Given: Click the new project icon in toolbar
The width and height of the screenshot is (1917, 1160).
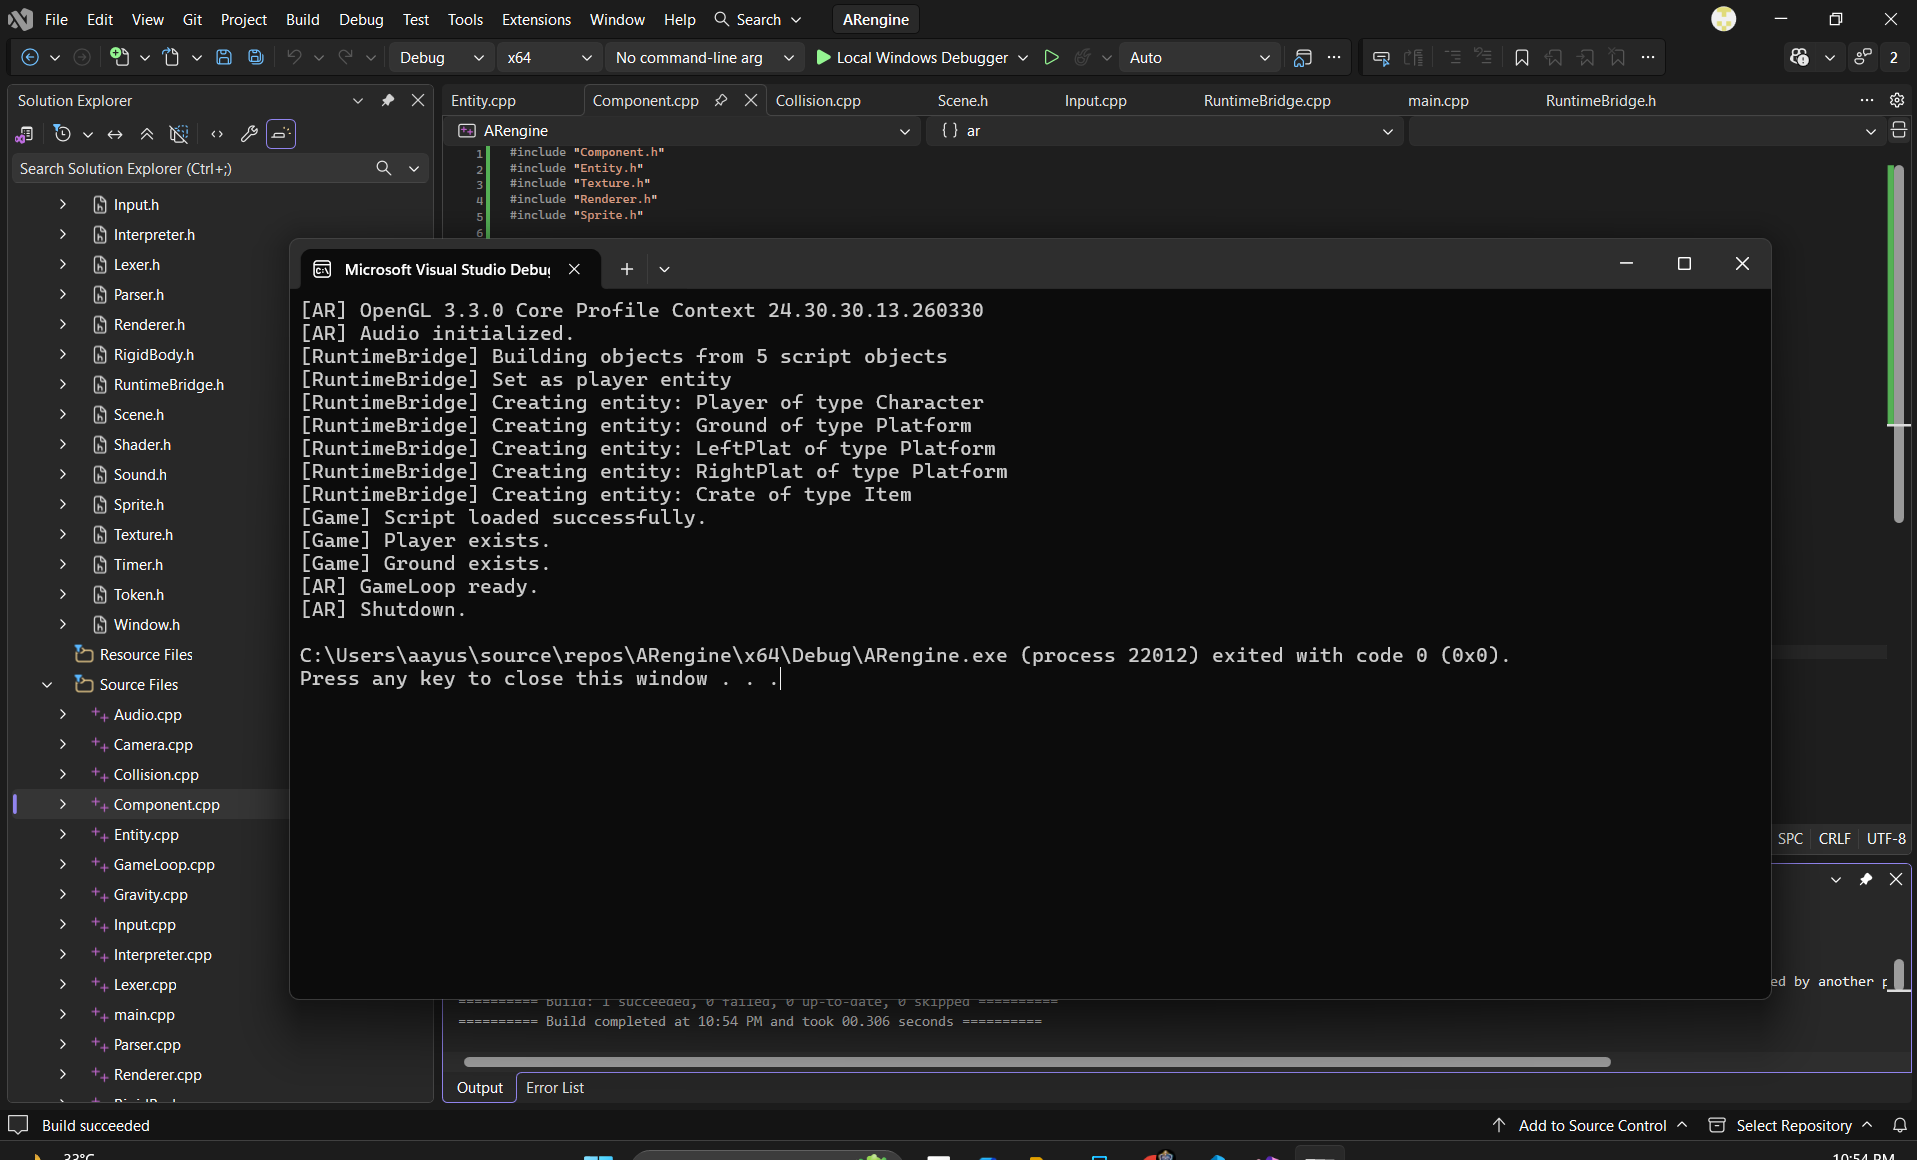Looking at the screenshot, I should 119,58.
